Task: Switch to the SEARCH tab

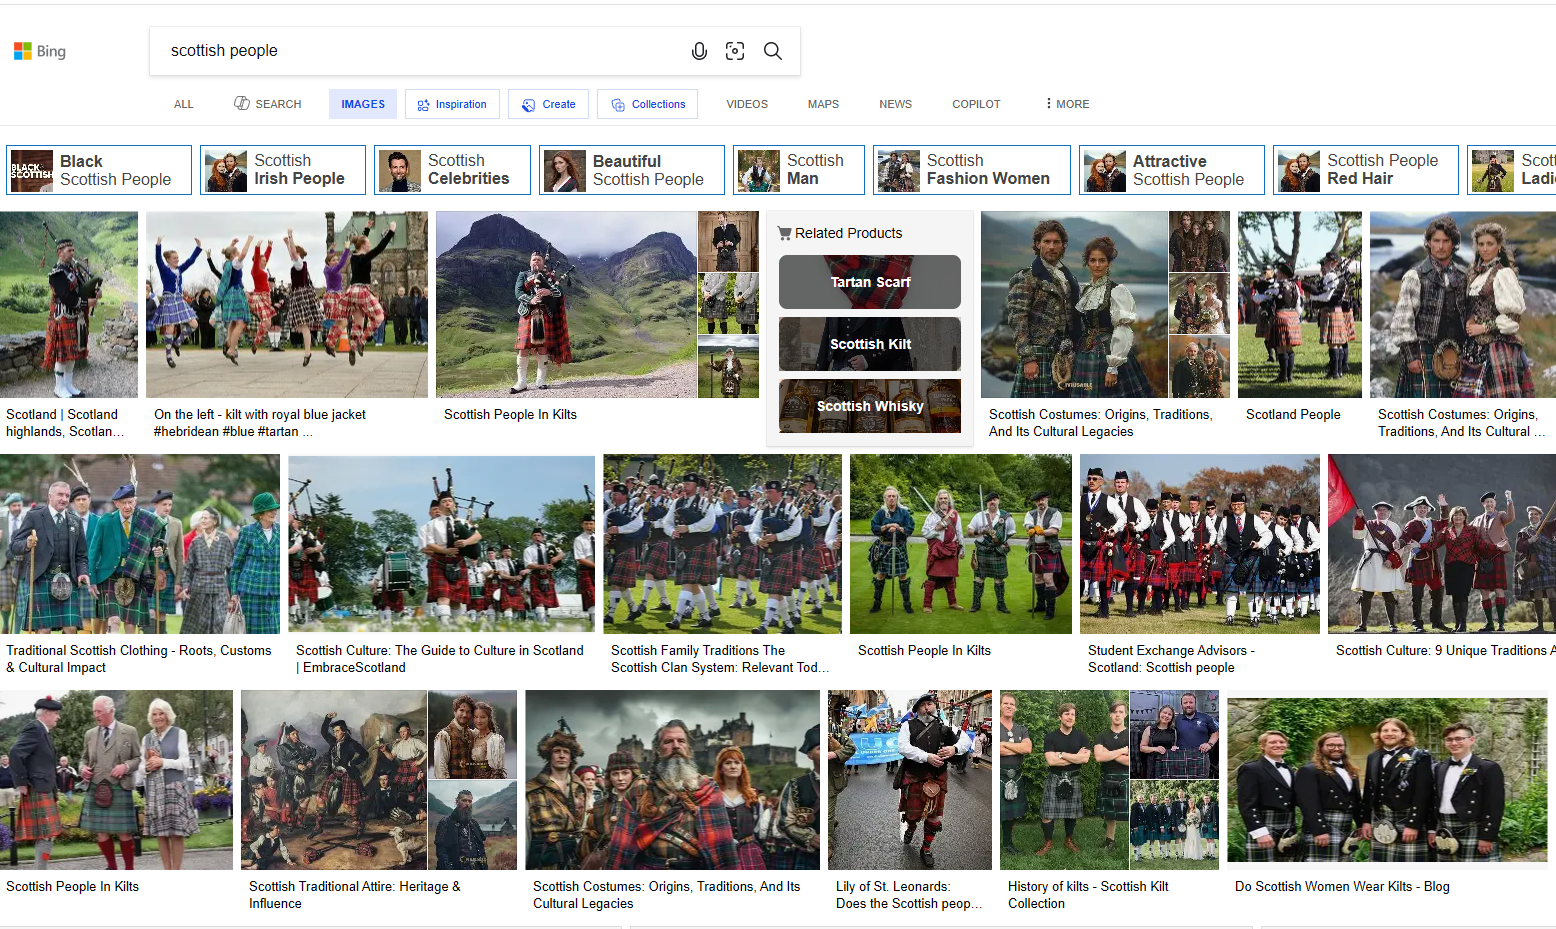Action: [268, 104]
